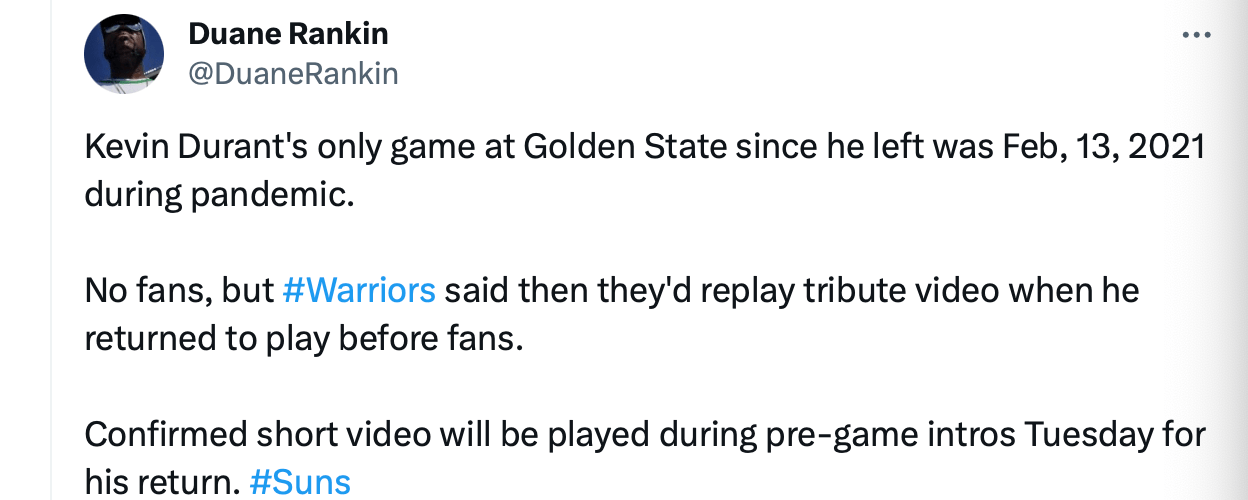Screen dimensions: 1248x500
Task: Click the "his return." text
Action: click(160, 482)
